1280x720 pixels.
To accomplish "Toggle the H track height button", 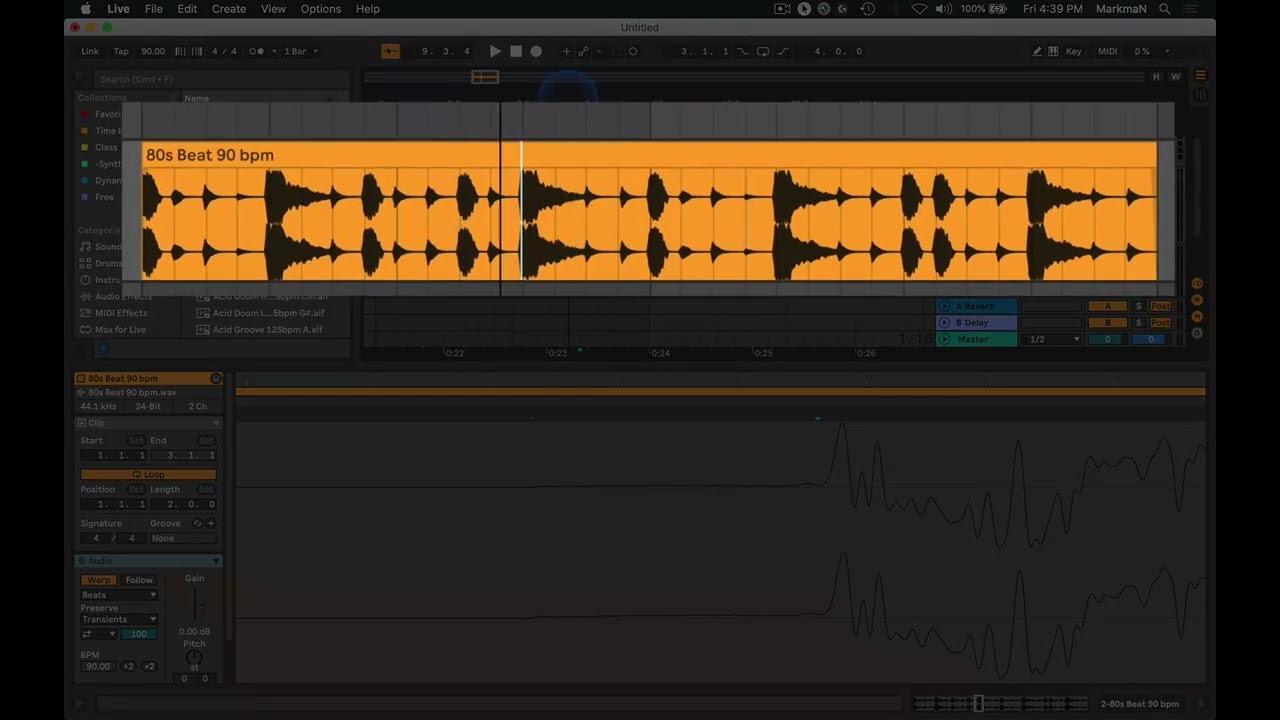I will [1156, 77].
